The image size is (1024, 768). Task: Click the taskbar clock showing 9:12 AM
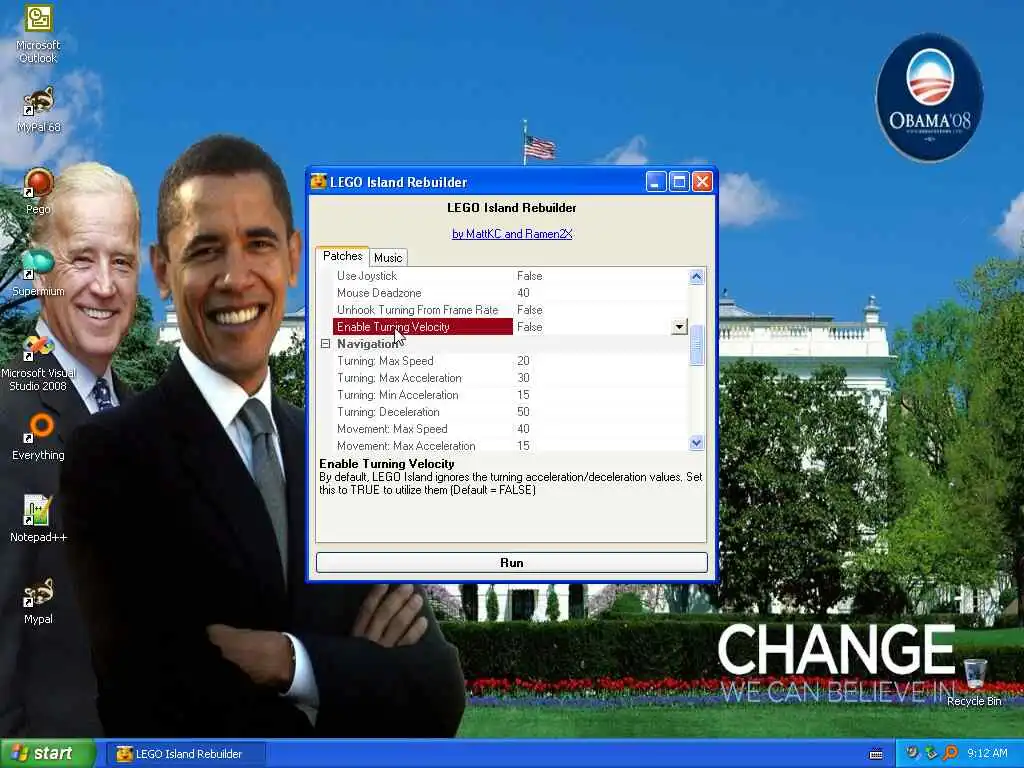pos(987,753)
